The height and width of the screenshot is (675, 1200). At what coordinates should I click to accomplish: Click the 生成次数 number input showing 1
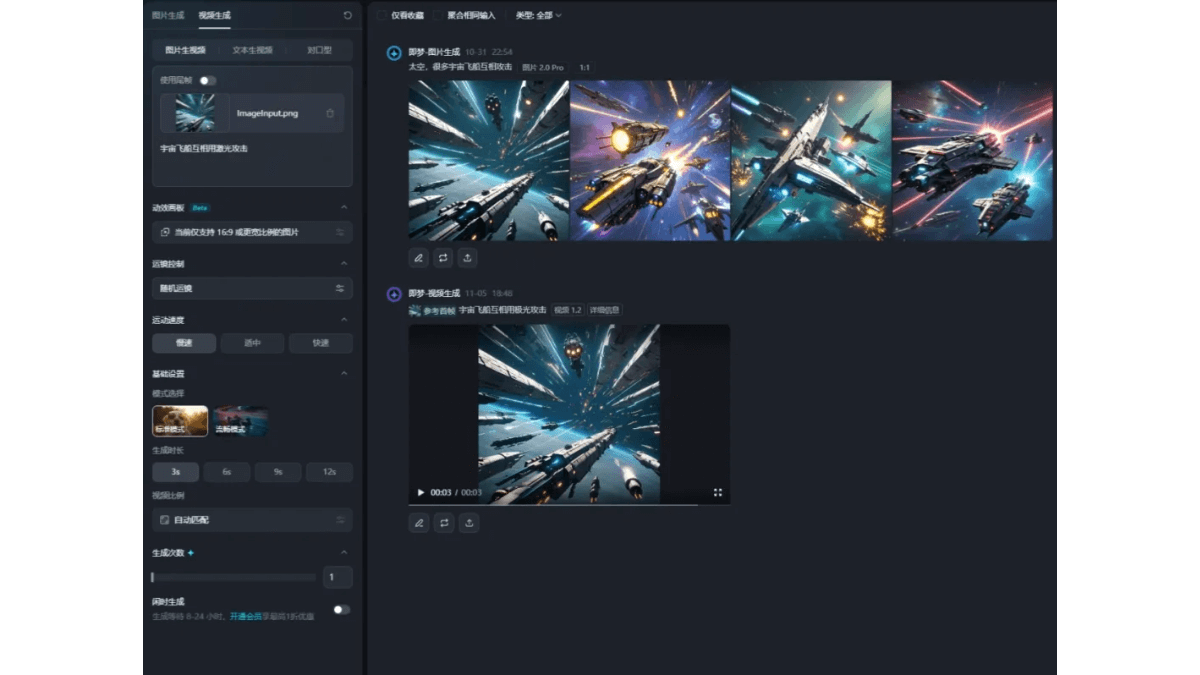(x=338, y=577)
